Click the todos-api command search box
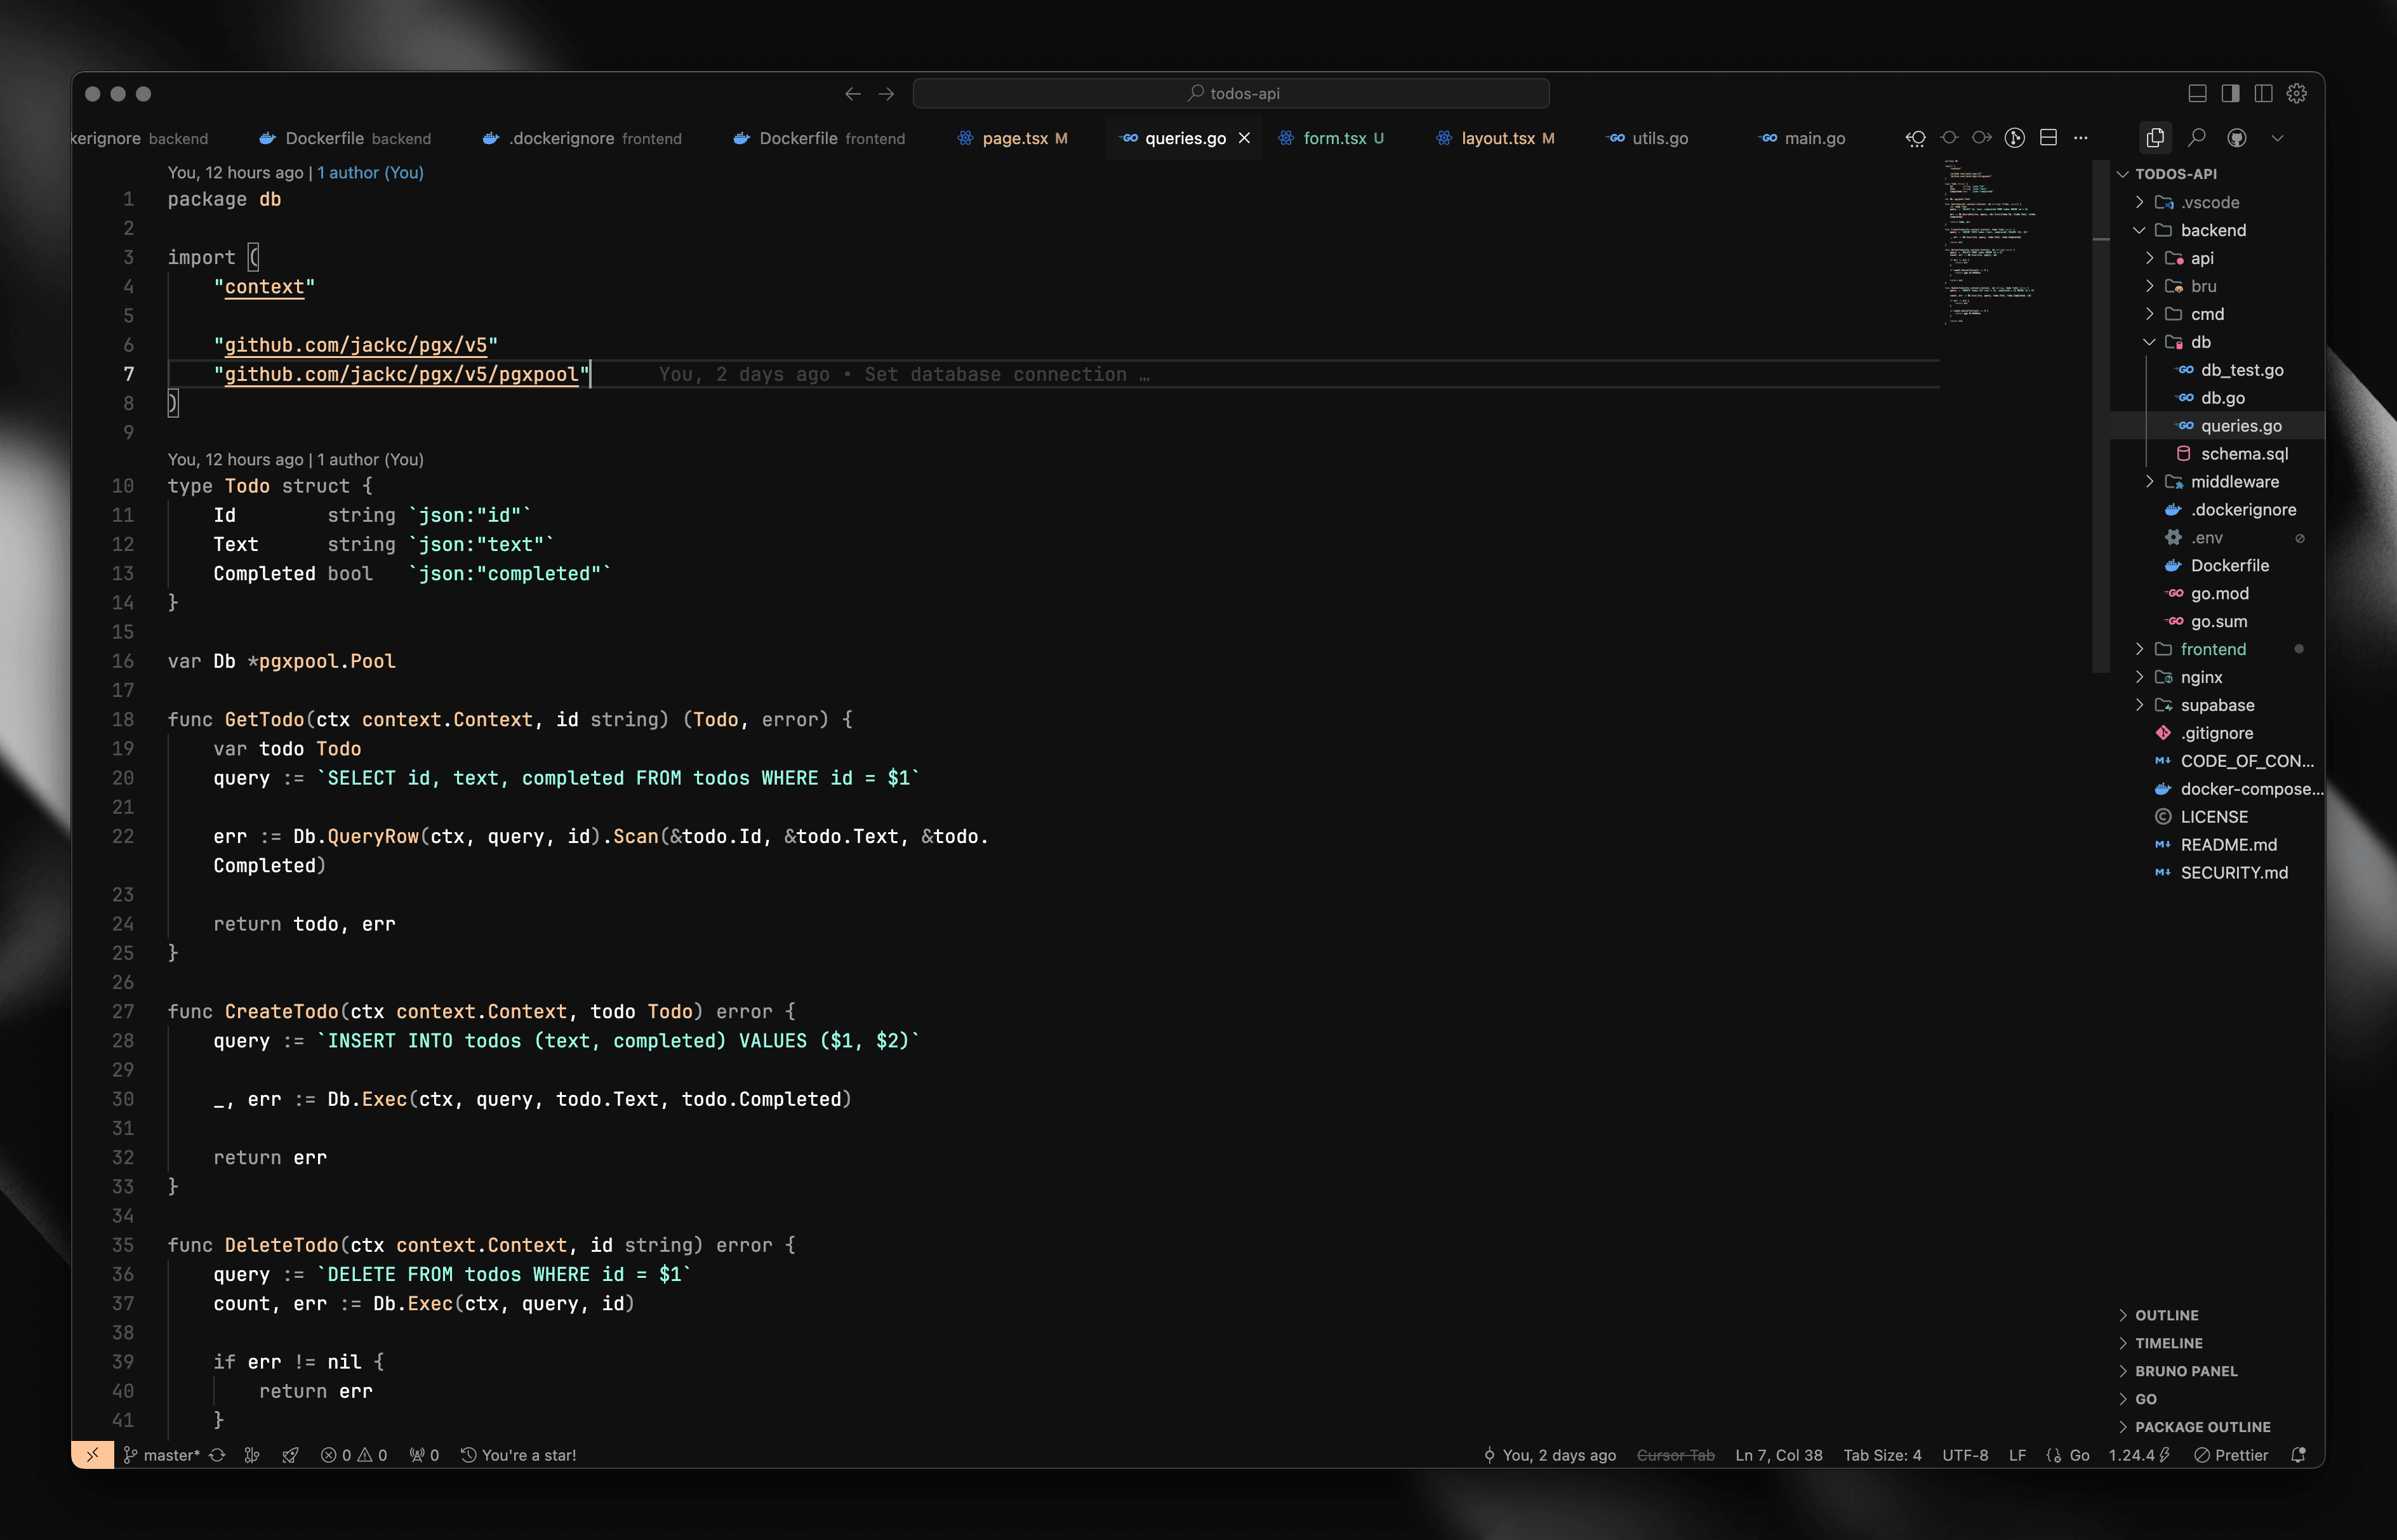 [1231, 93]
